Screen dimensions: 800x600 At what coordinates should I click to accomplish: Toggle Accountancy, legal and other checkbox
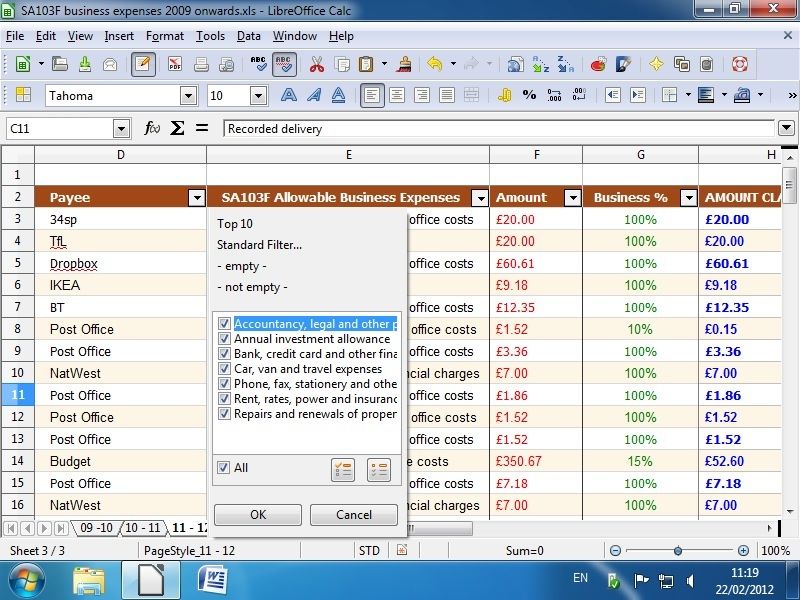[x=224, y=323]
